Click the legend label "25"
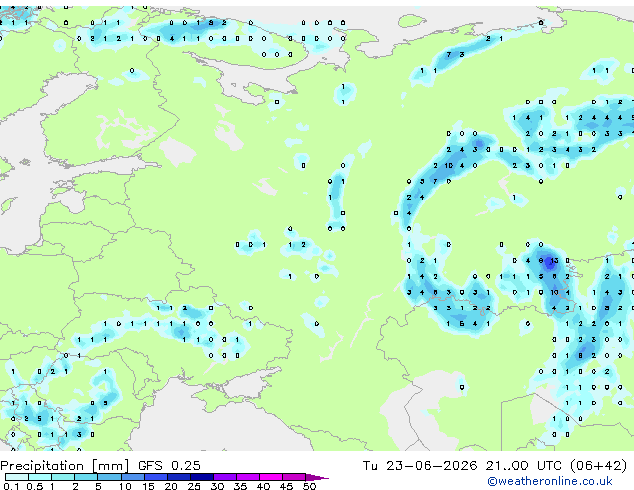634x490 pixels. pyautogui.click(x=194, y=486)
